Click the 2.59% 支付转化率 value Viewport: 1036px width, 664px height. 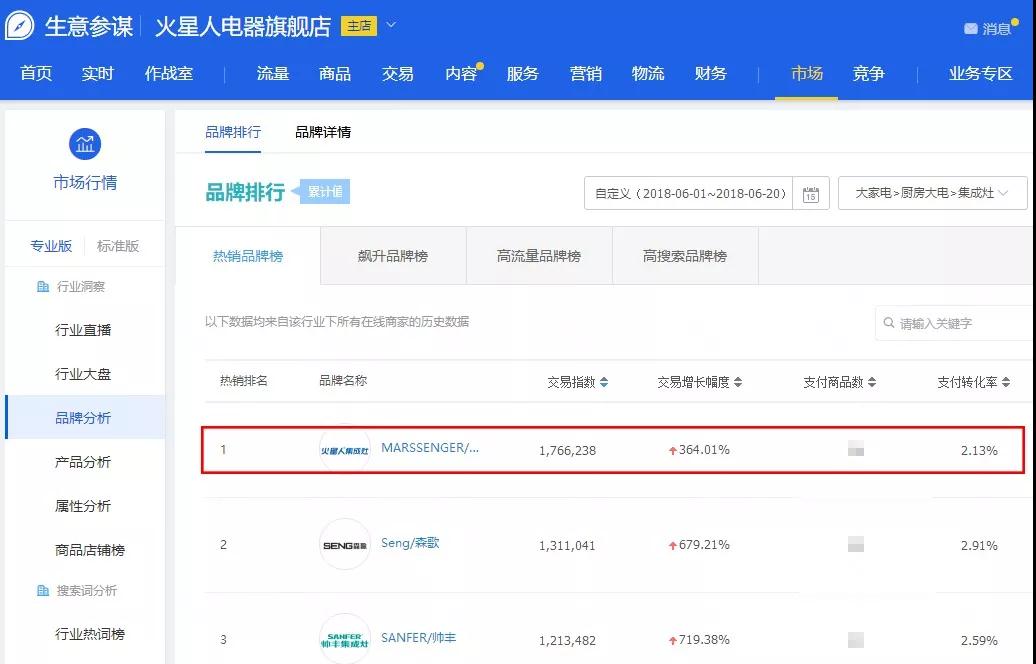click(x=979, y=640)
